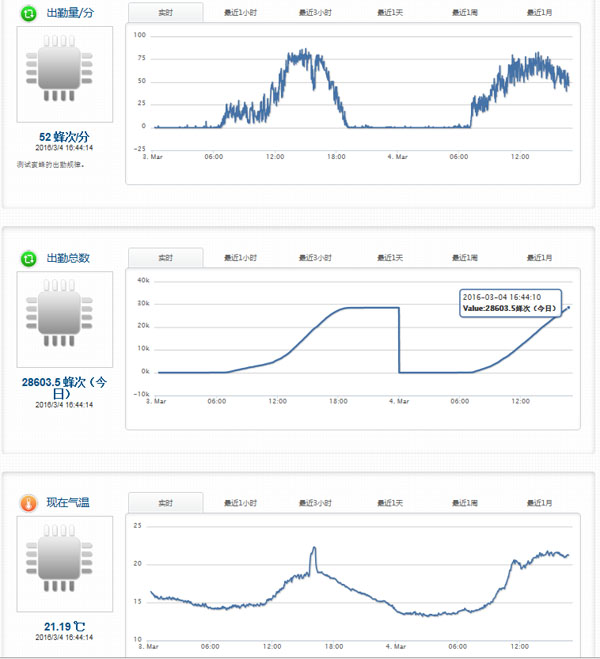
Task: Switch 现在气温 chart to 最近3小时
Action: [x=315, y=503]
